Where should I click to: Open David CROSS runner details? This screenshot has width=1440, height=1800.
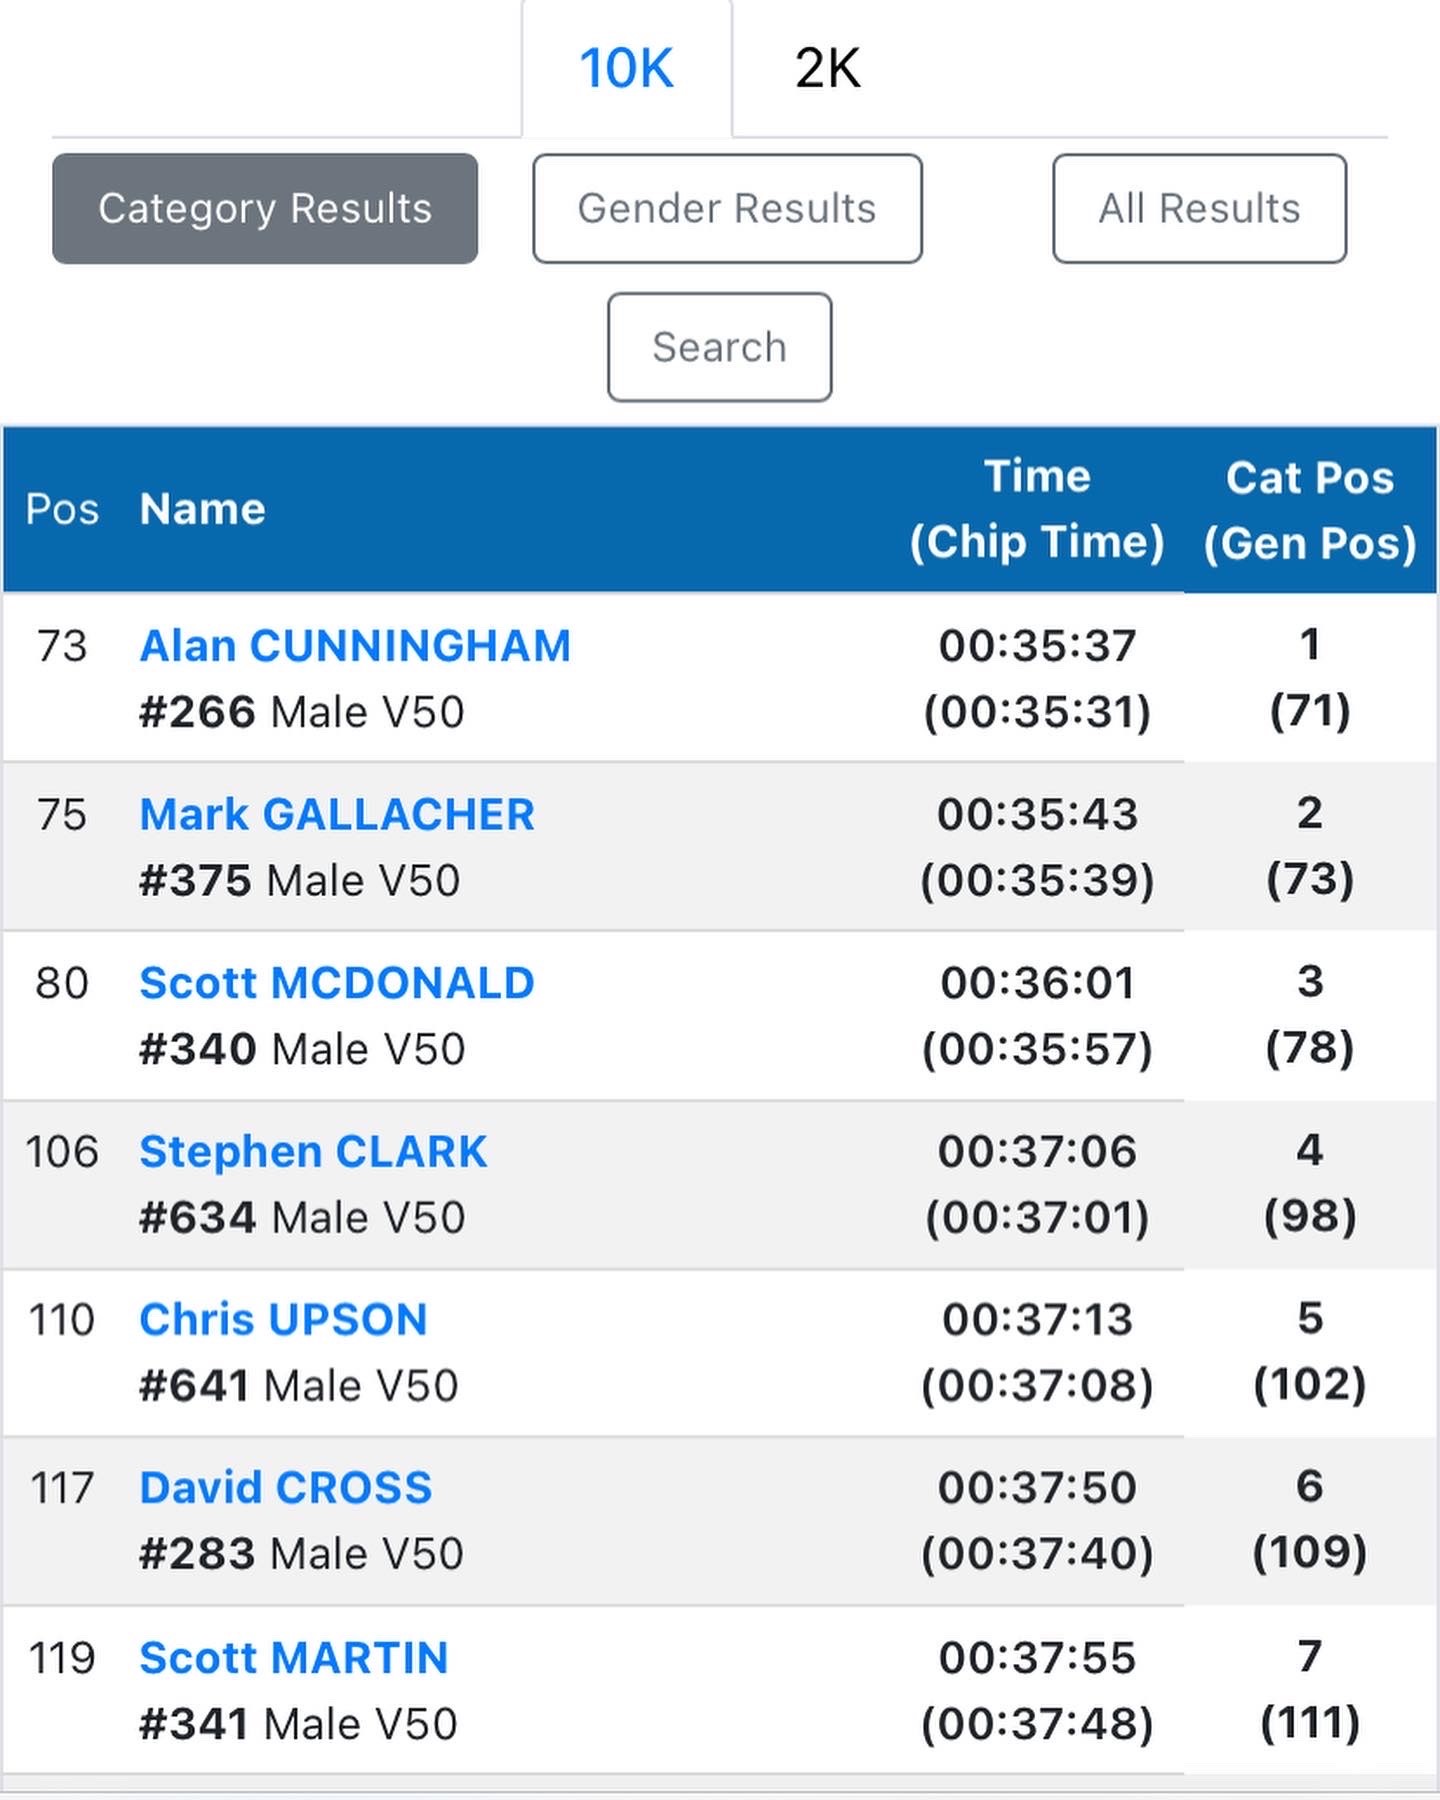click(286, 1488)
